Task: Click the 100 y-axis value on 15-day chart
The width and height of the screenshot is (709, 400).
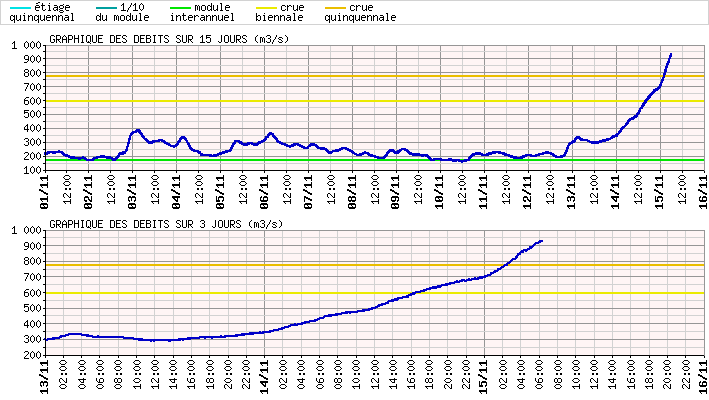Action: [33, 170]
